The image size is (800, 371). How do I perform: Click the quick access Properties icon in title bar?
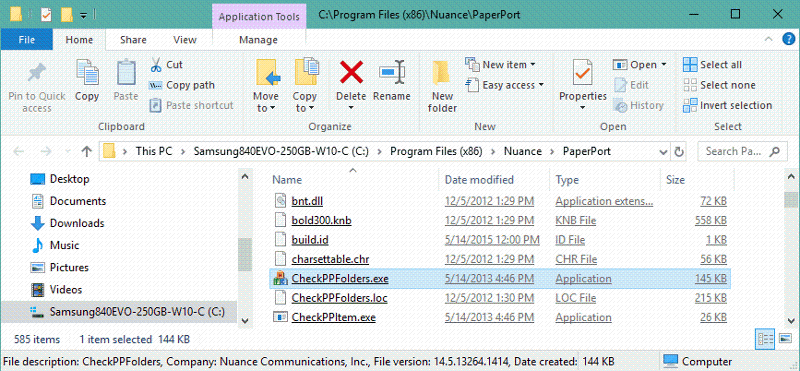(46, 14)
